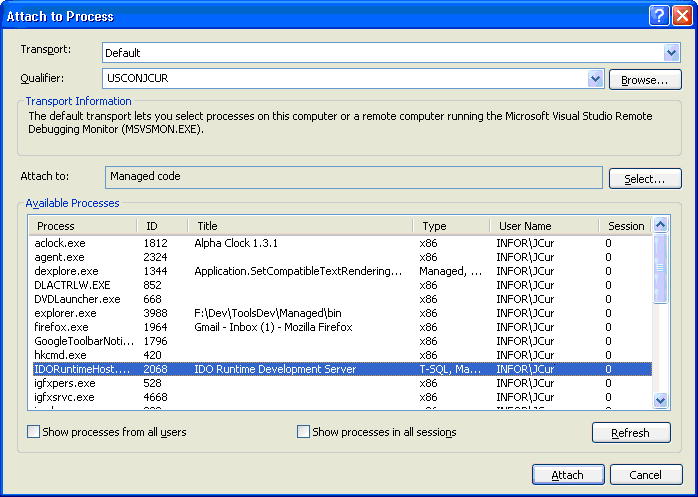Expand the Qualifier combo box arrow

tap(596, 79)
